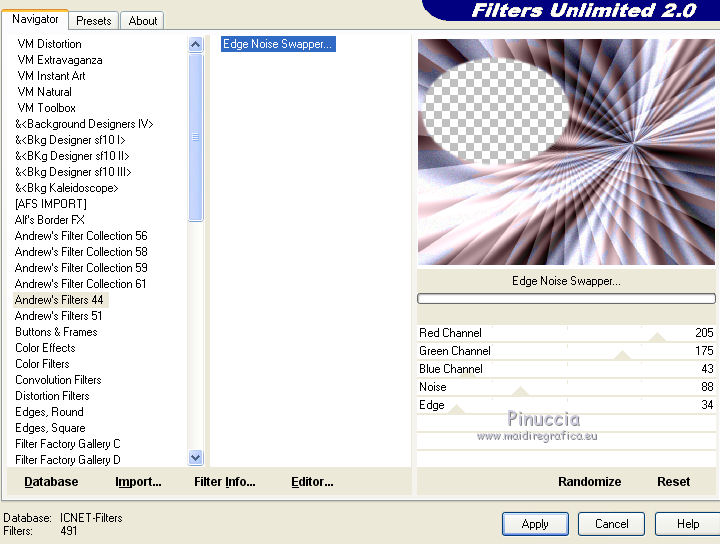Image resolution: width=720 pixels, height=544 pixels.
Task: Click the filter preview image
Action: tap(566, 152)
